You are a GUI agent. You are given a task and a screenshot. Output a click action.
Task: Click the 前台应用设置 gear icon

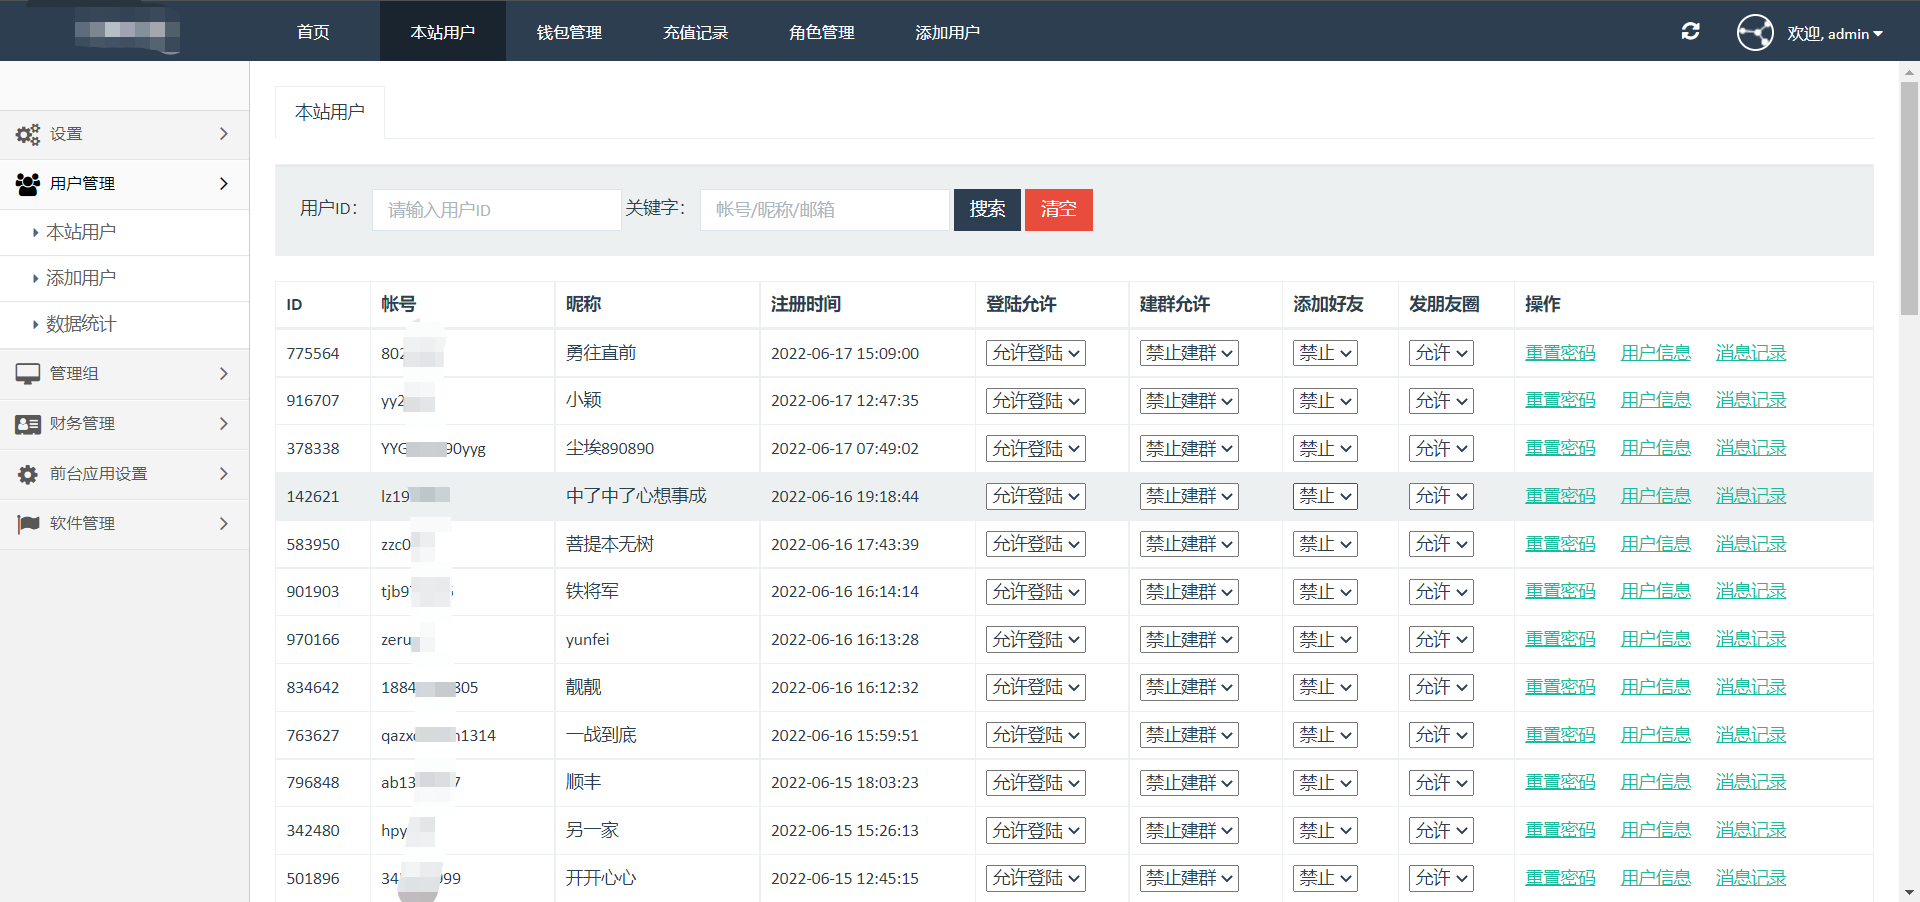point(28,474)
